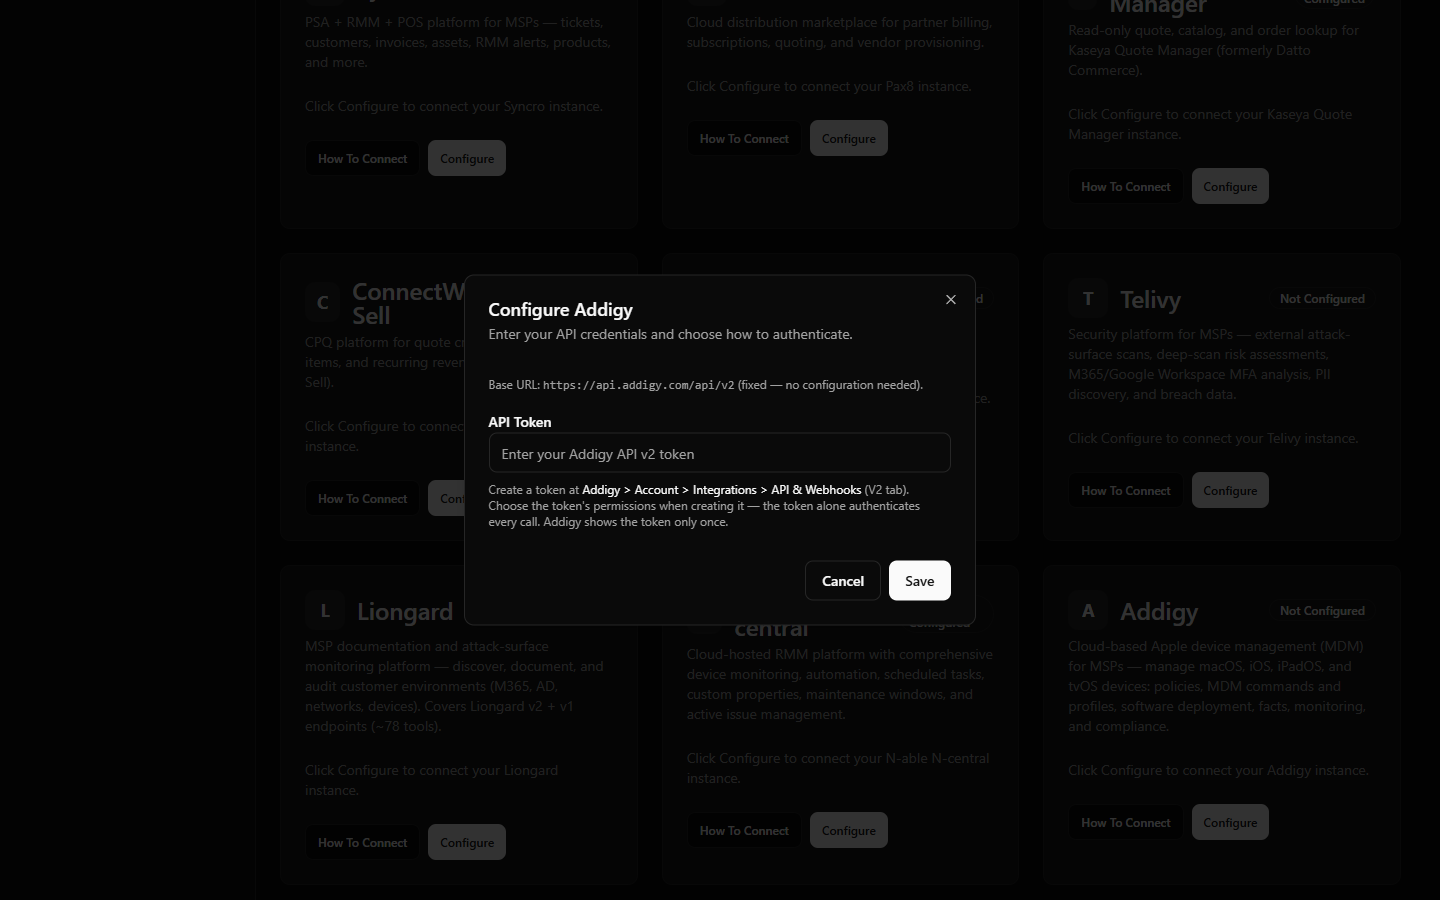
Task: Configure Kaseya Quote Manager instance
Action: point(1230,186)
